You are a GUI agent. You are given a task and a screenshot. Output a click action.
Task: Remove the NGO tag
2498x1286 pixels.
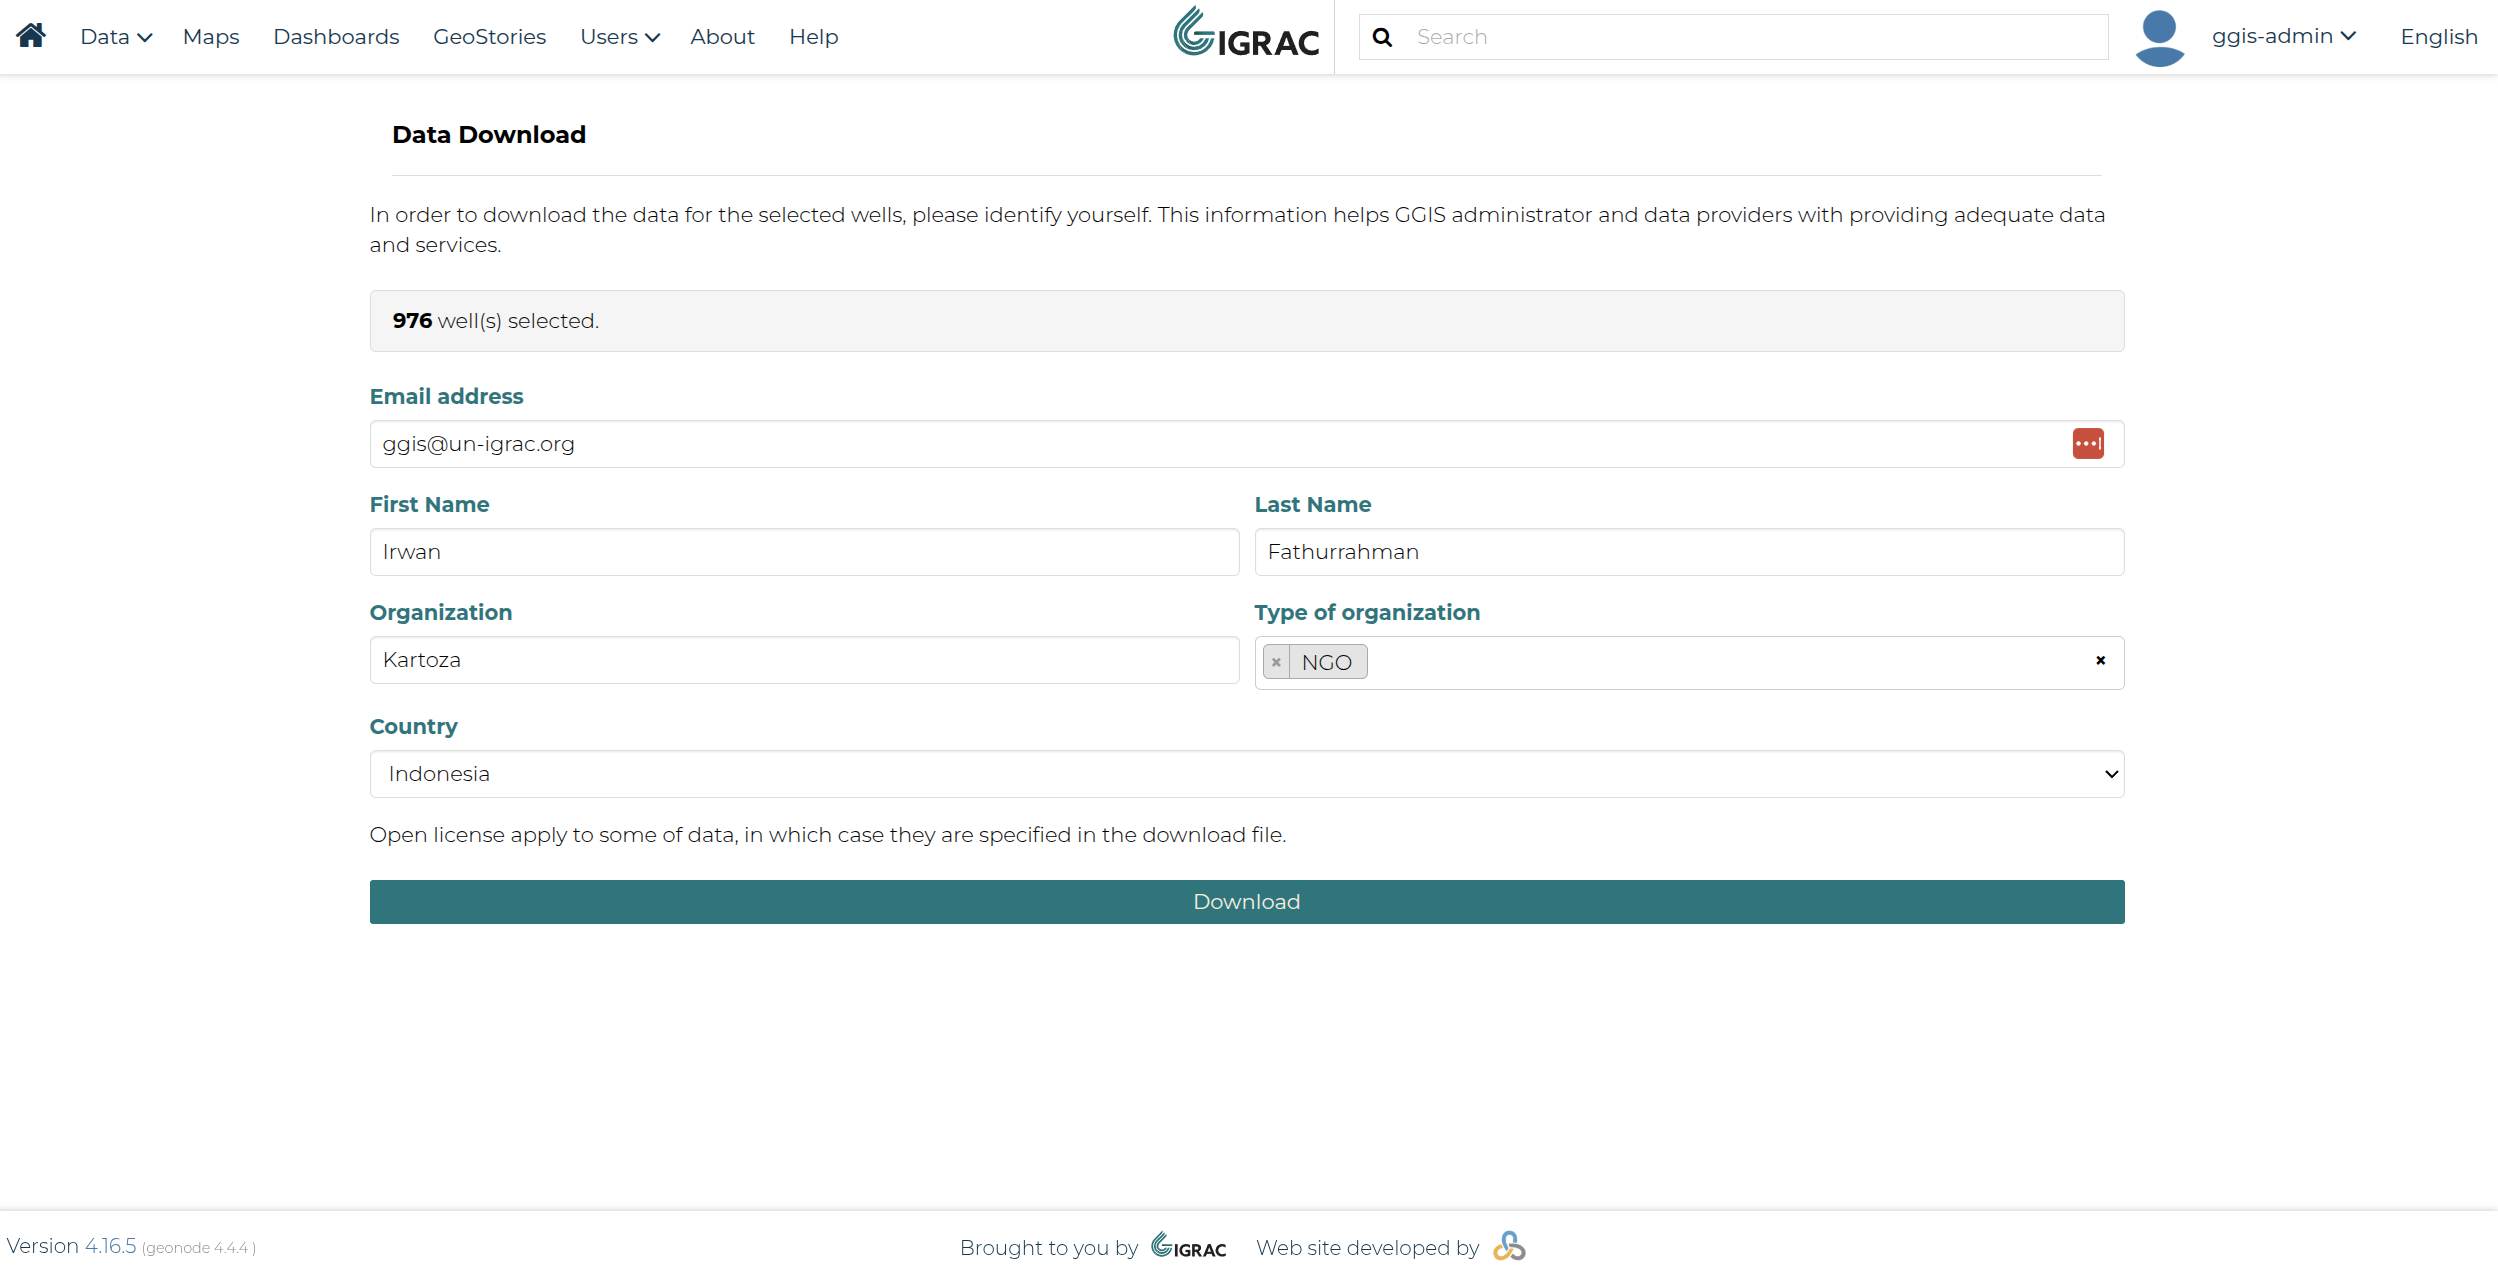point(1276,662)
